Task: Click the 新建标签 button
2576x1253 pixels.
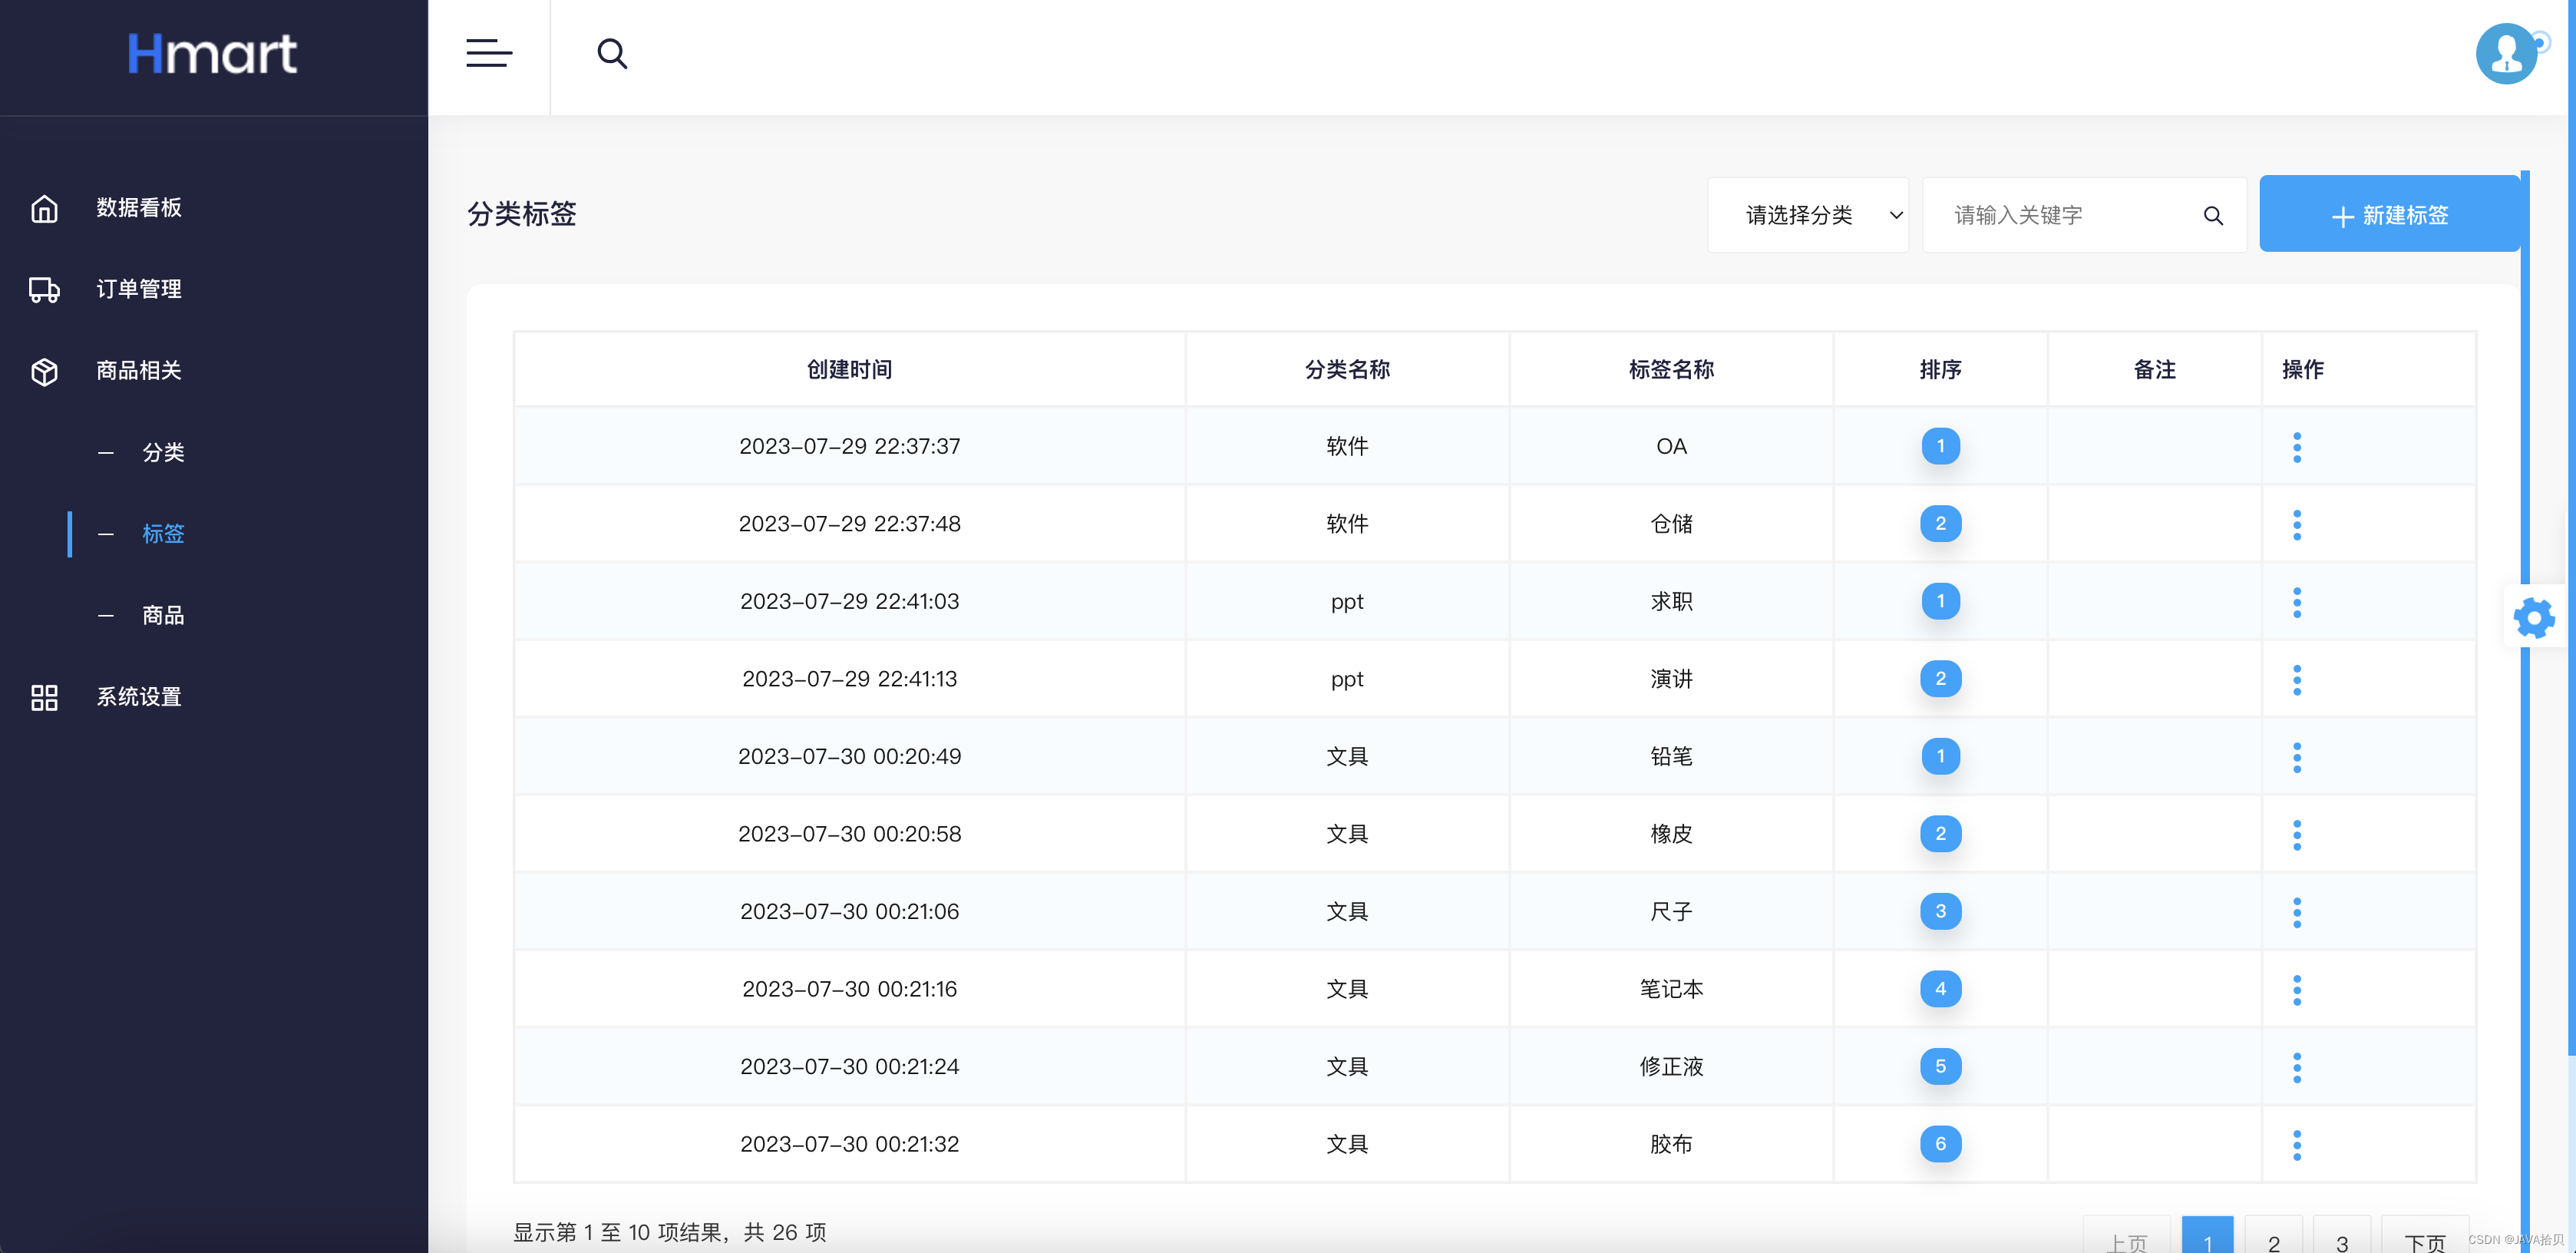Action: coord(2389,214)
